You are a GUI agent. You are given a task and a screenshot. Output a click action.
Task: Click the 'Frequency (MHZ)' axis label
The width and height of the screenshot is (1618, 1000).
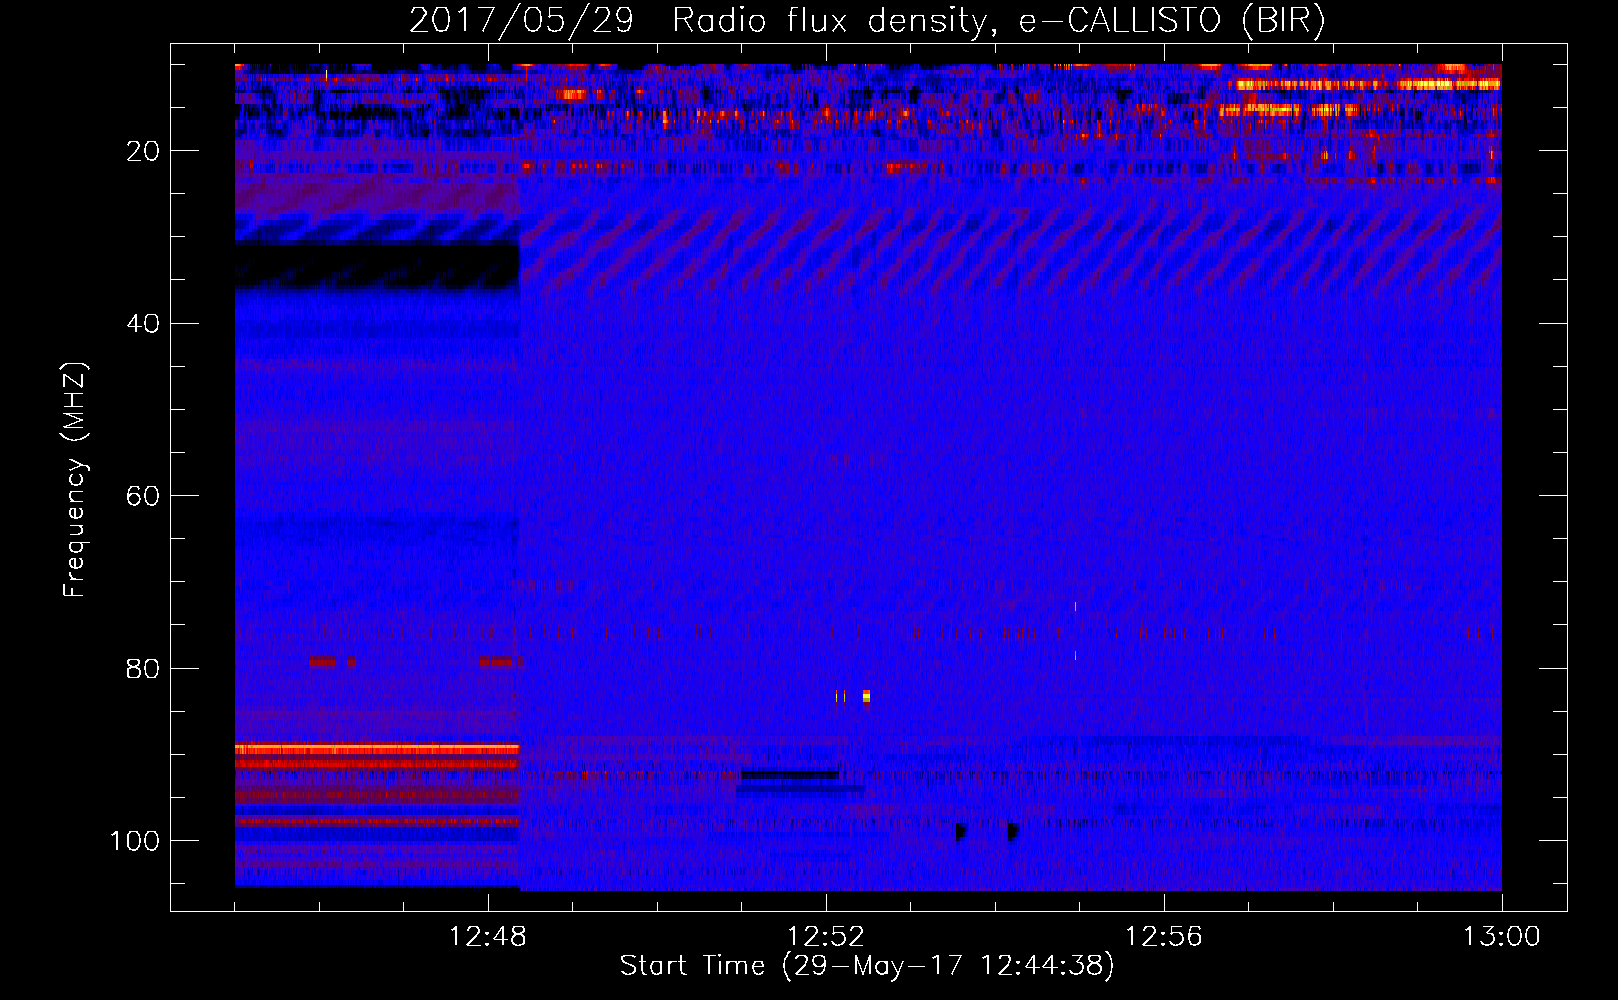[75, 480]
